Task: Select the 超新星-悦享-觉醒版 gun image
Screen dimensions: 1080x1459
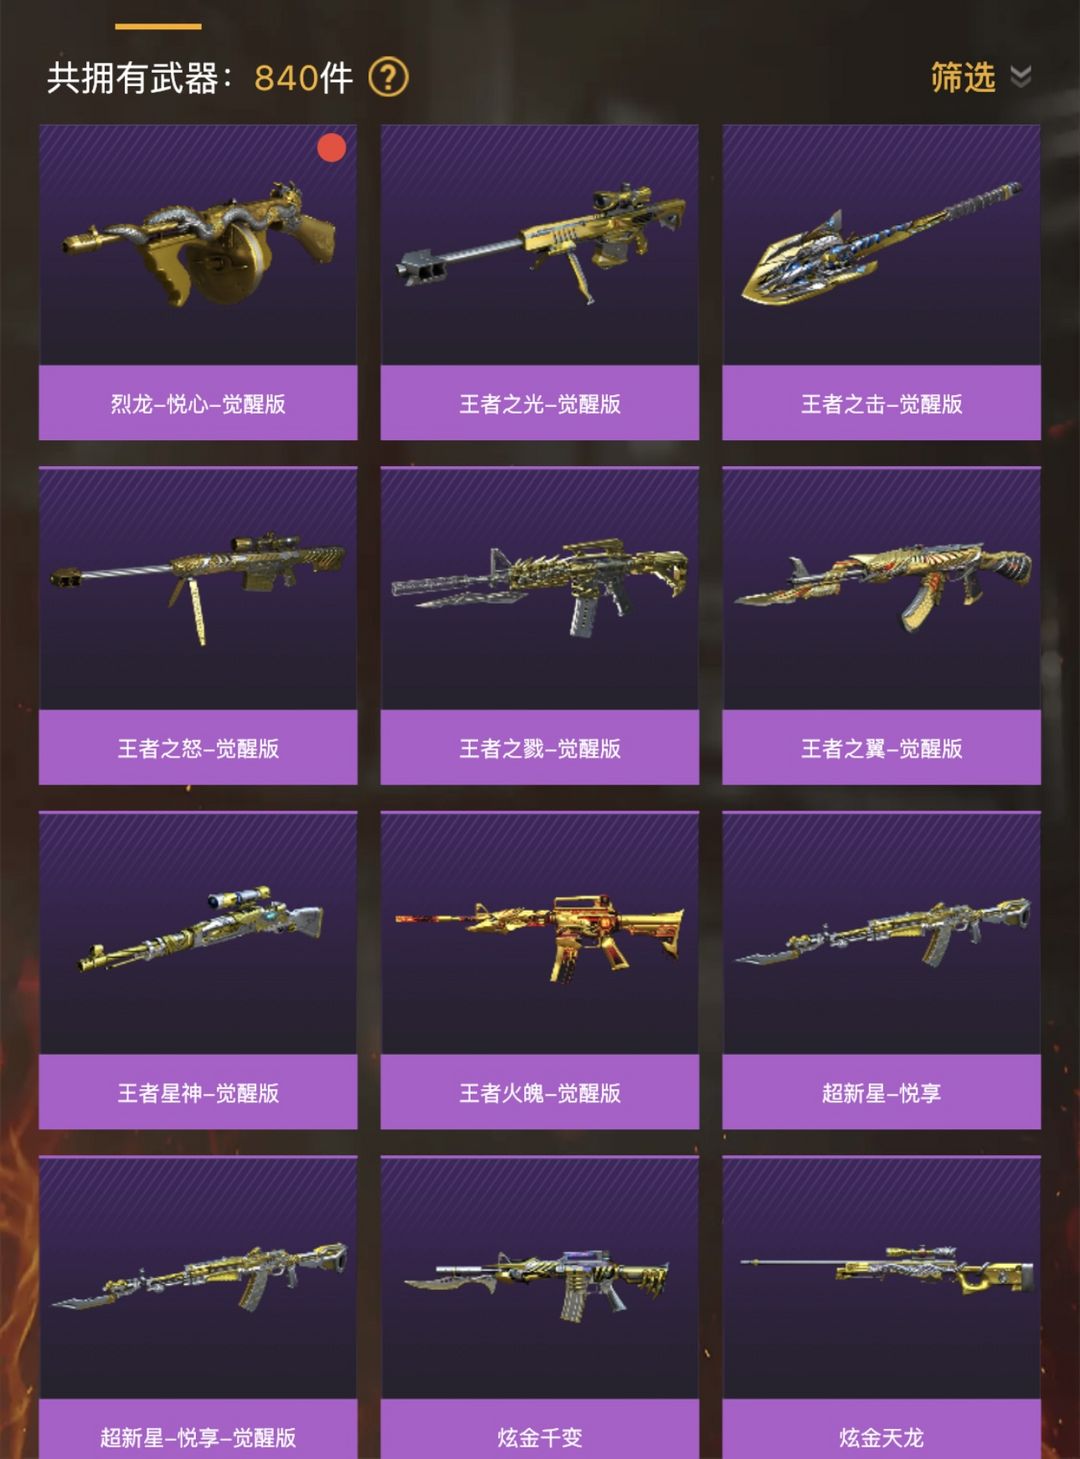Action: (198, 1278)
